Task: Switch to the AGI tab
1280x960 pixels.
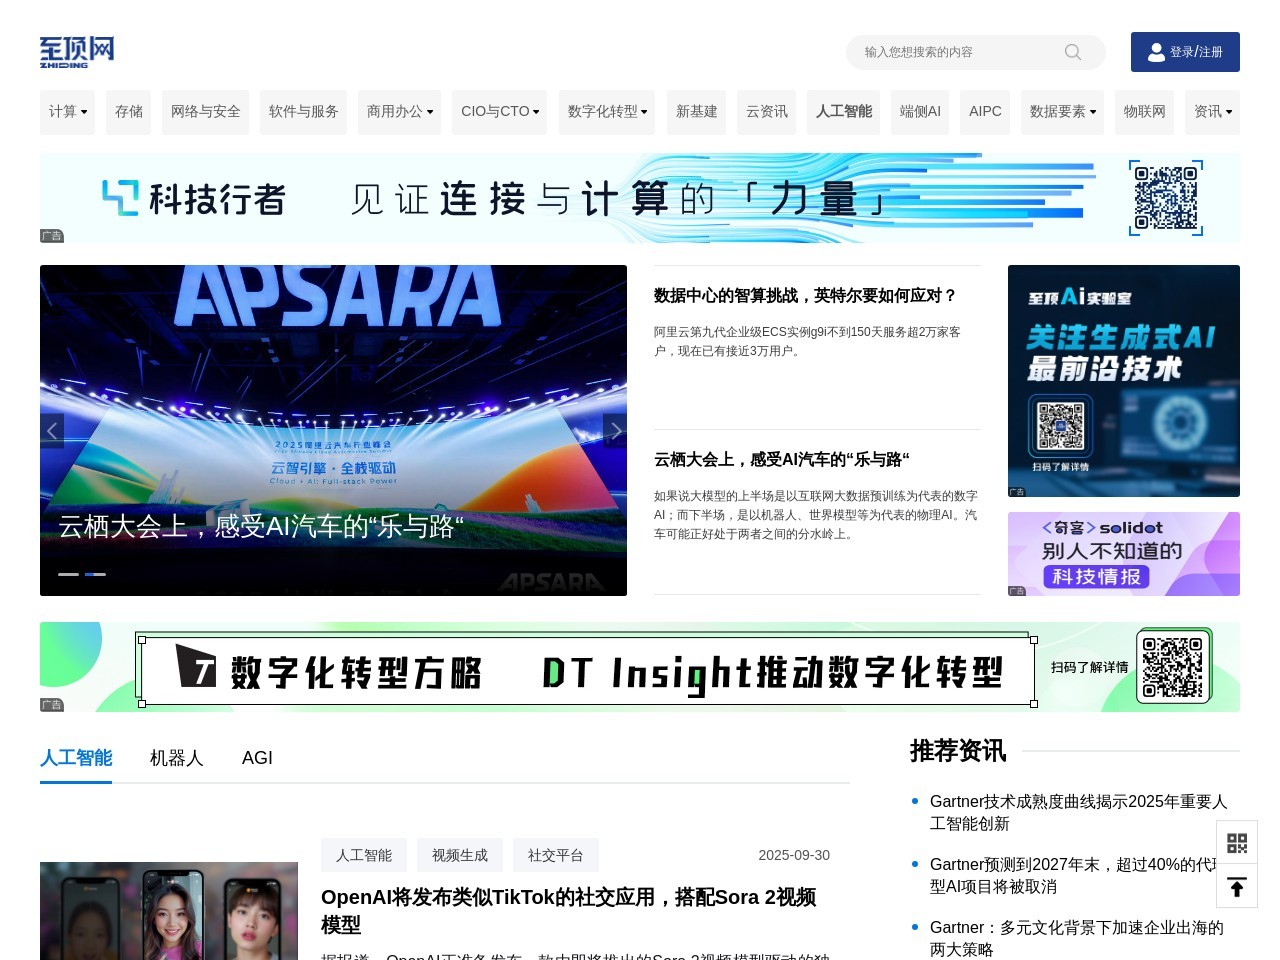Action: (257, 758)
